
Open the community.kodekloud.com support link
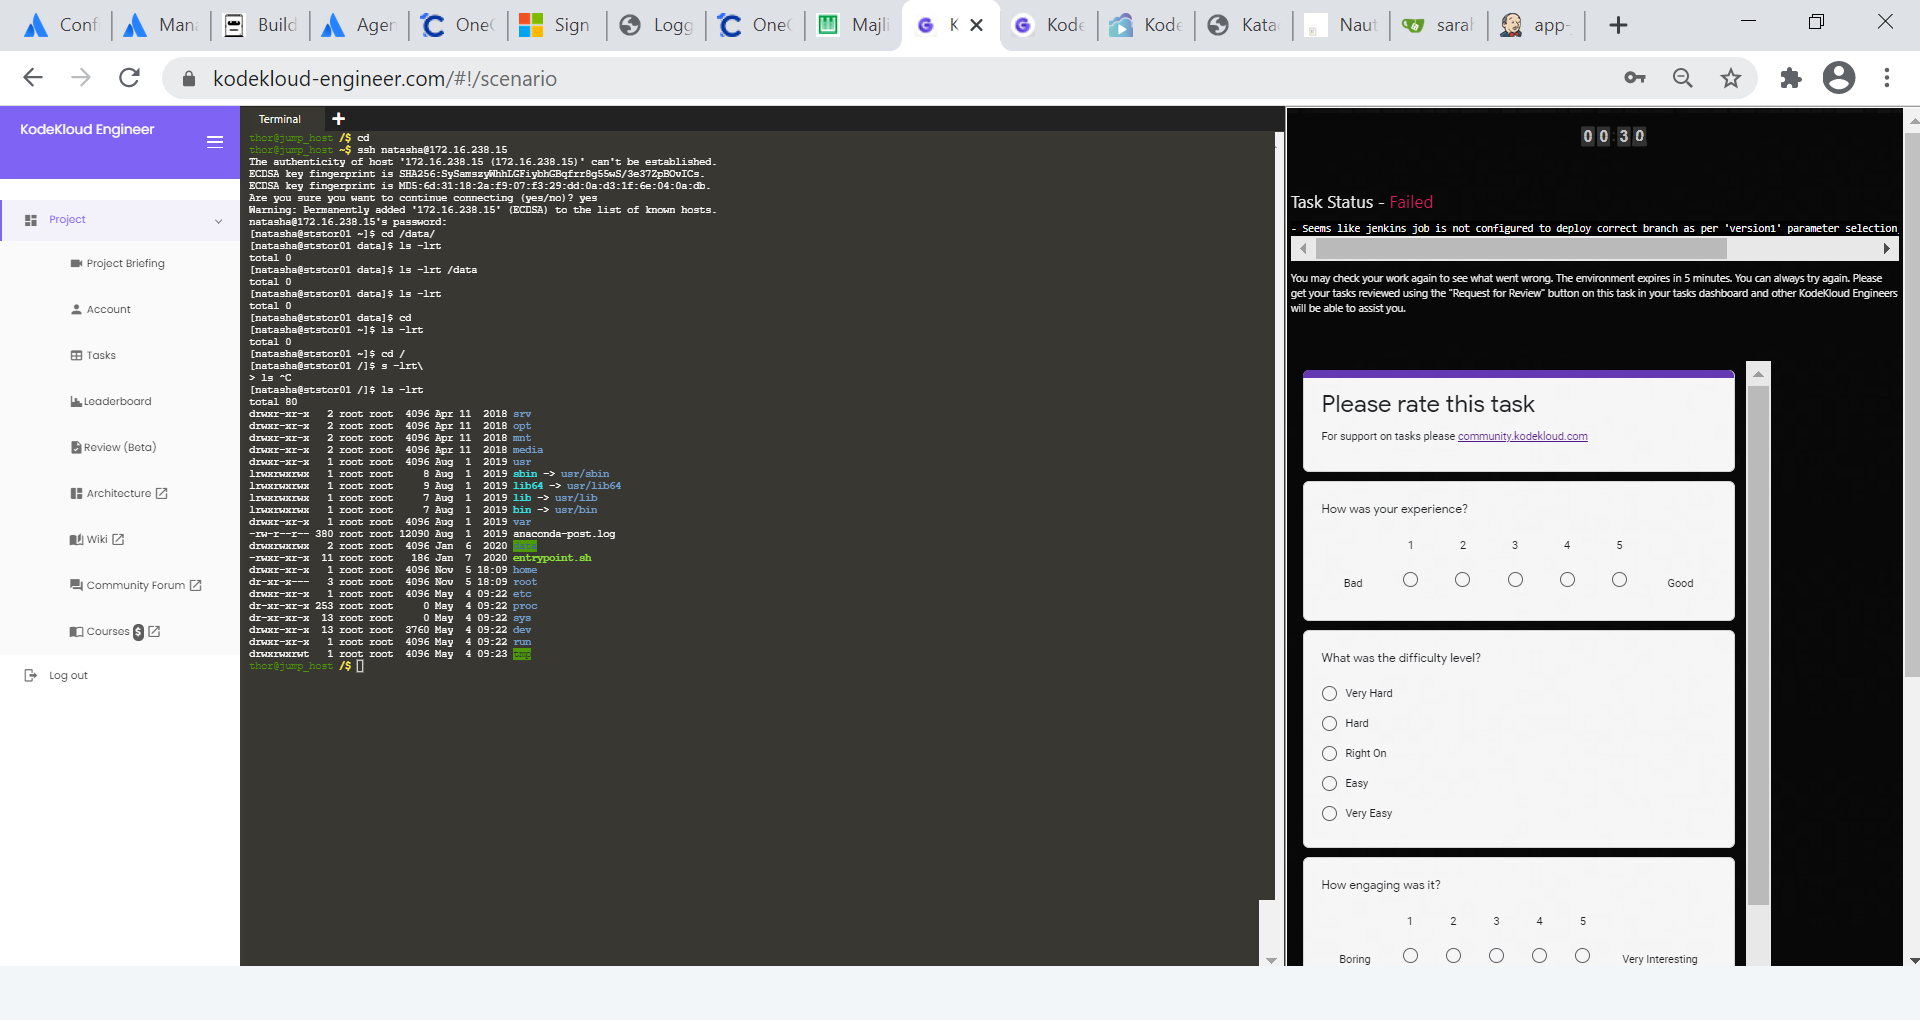pos(1522,436)
